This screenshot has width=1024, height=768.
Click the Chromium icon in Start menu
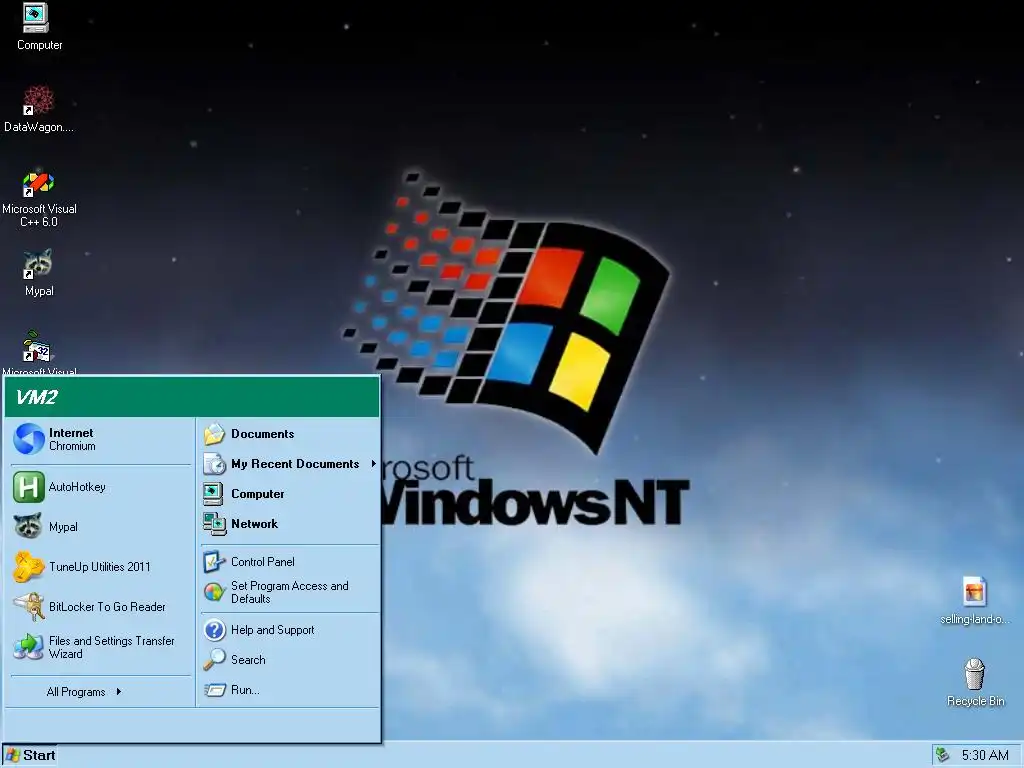point(29,439)
